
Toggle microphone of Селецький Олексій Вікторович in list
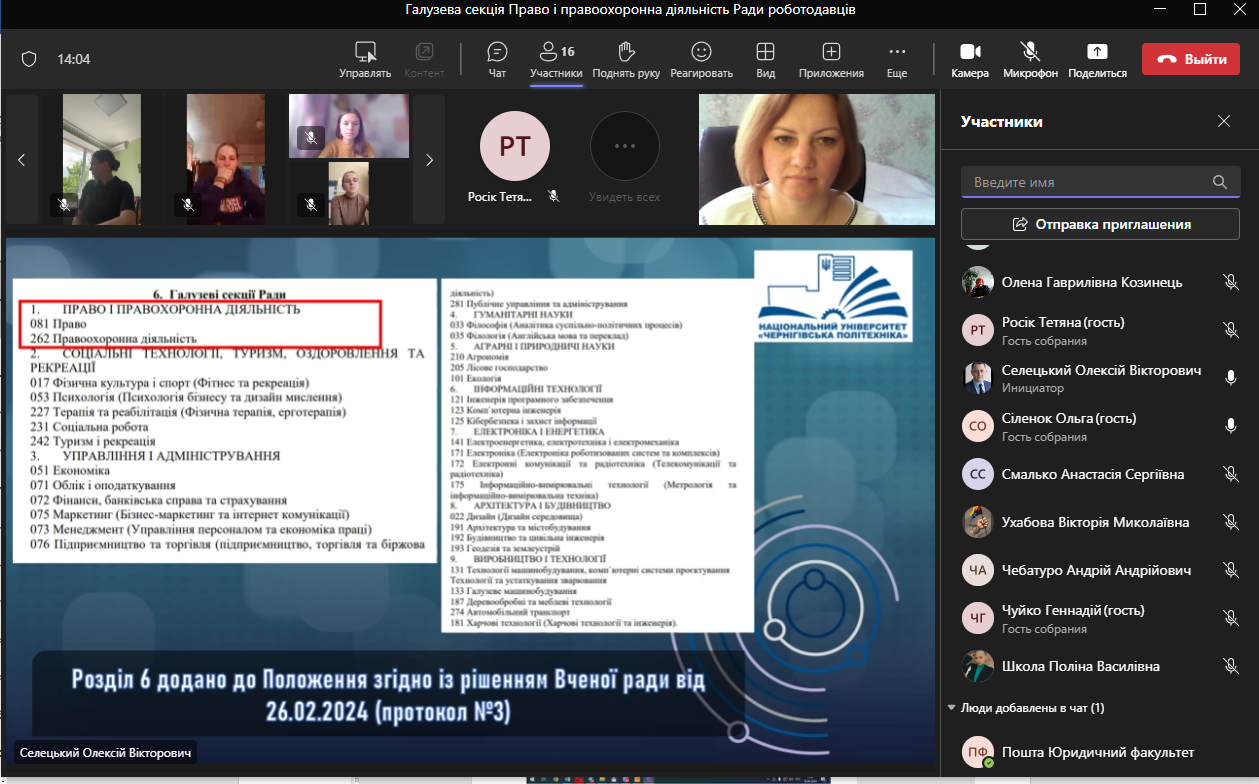point(1231,378)
